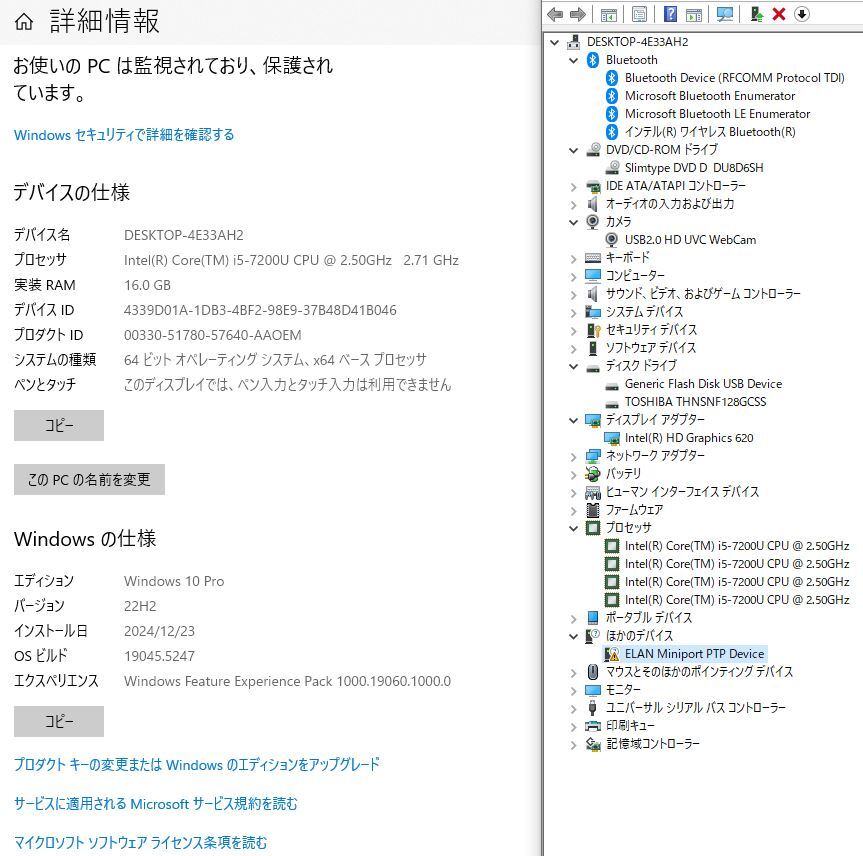This screenshot has height=856, width=863.
Task: Select Microsoft Bluetooth Enumerator
Action: coord(710,96)
